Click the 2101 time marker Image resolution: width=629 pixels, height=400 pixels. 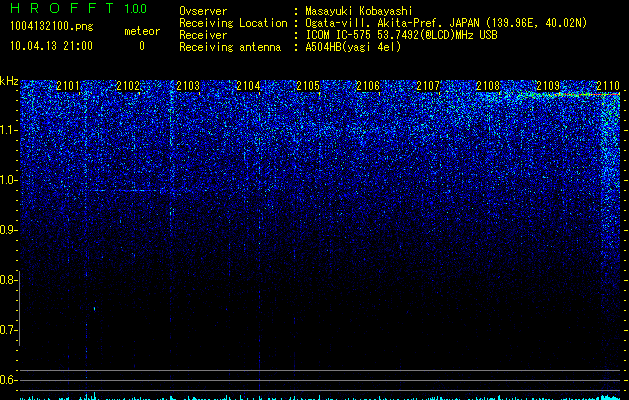68,86
